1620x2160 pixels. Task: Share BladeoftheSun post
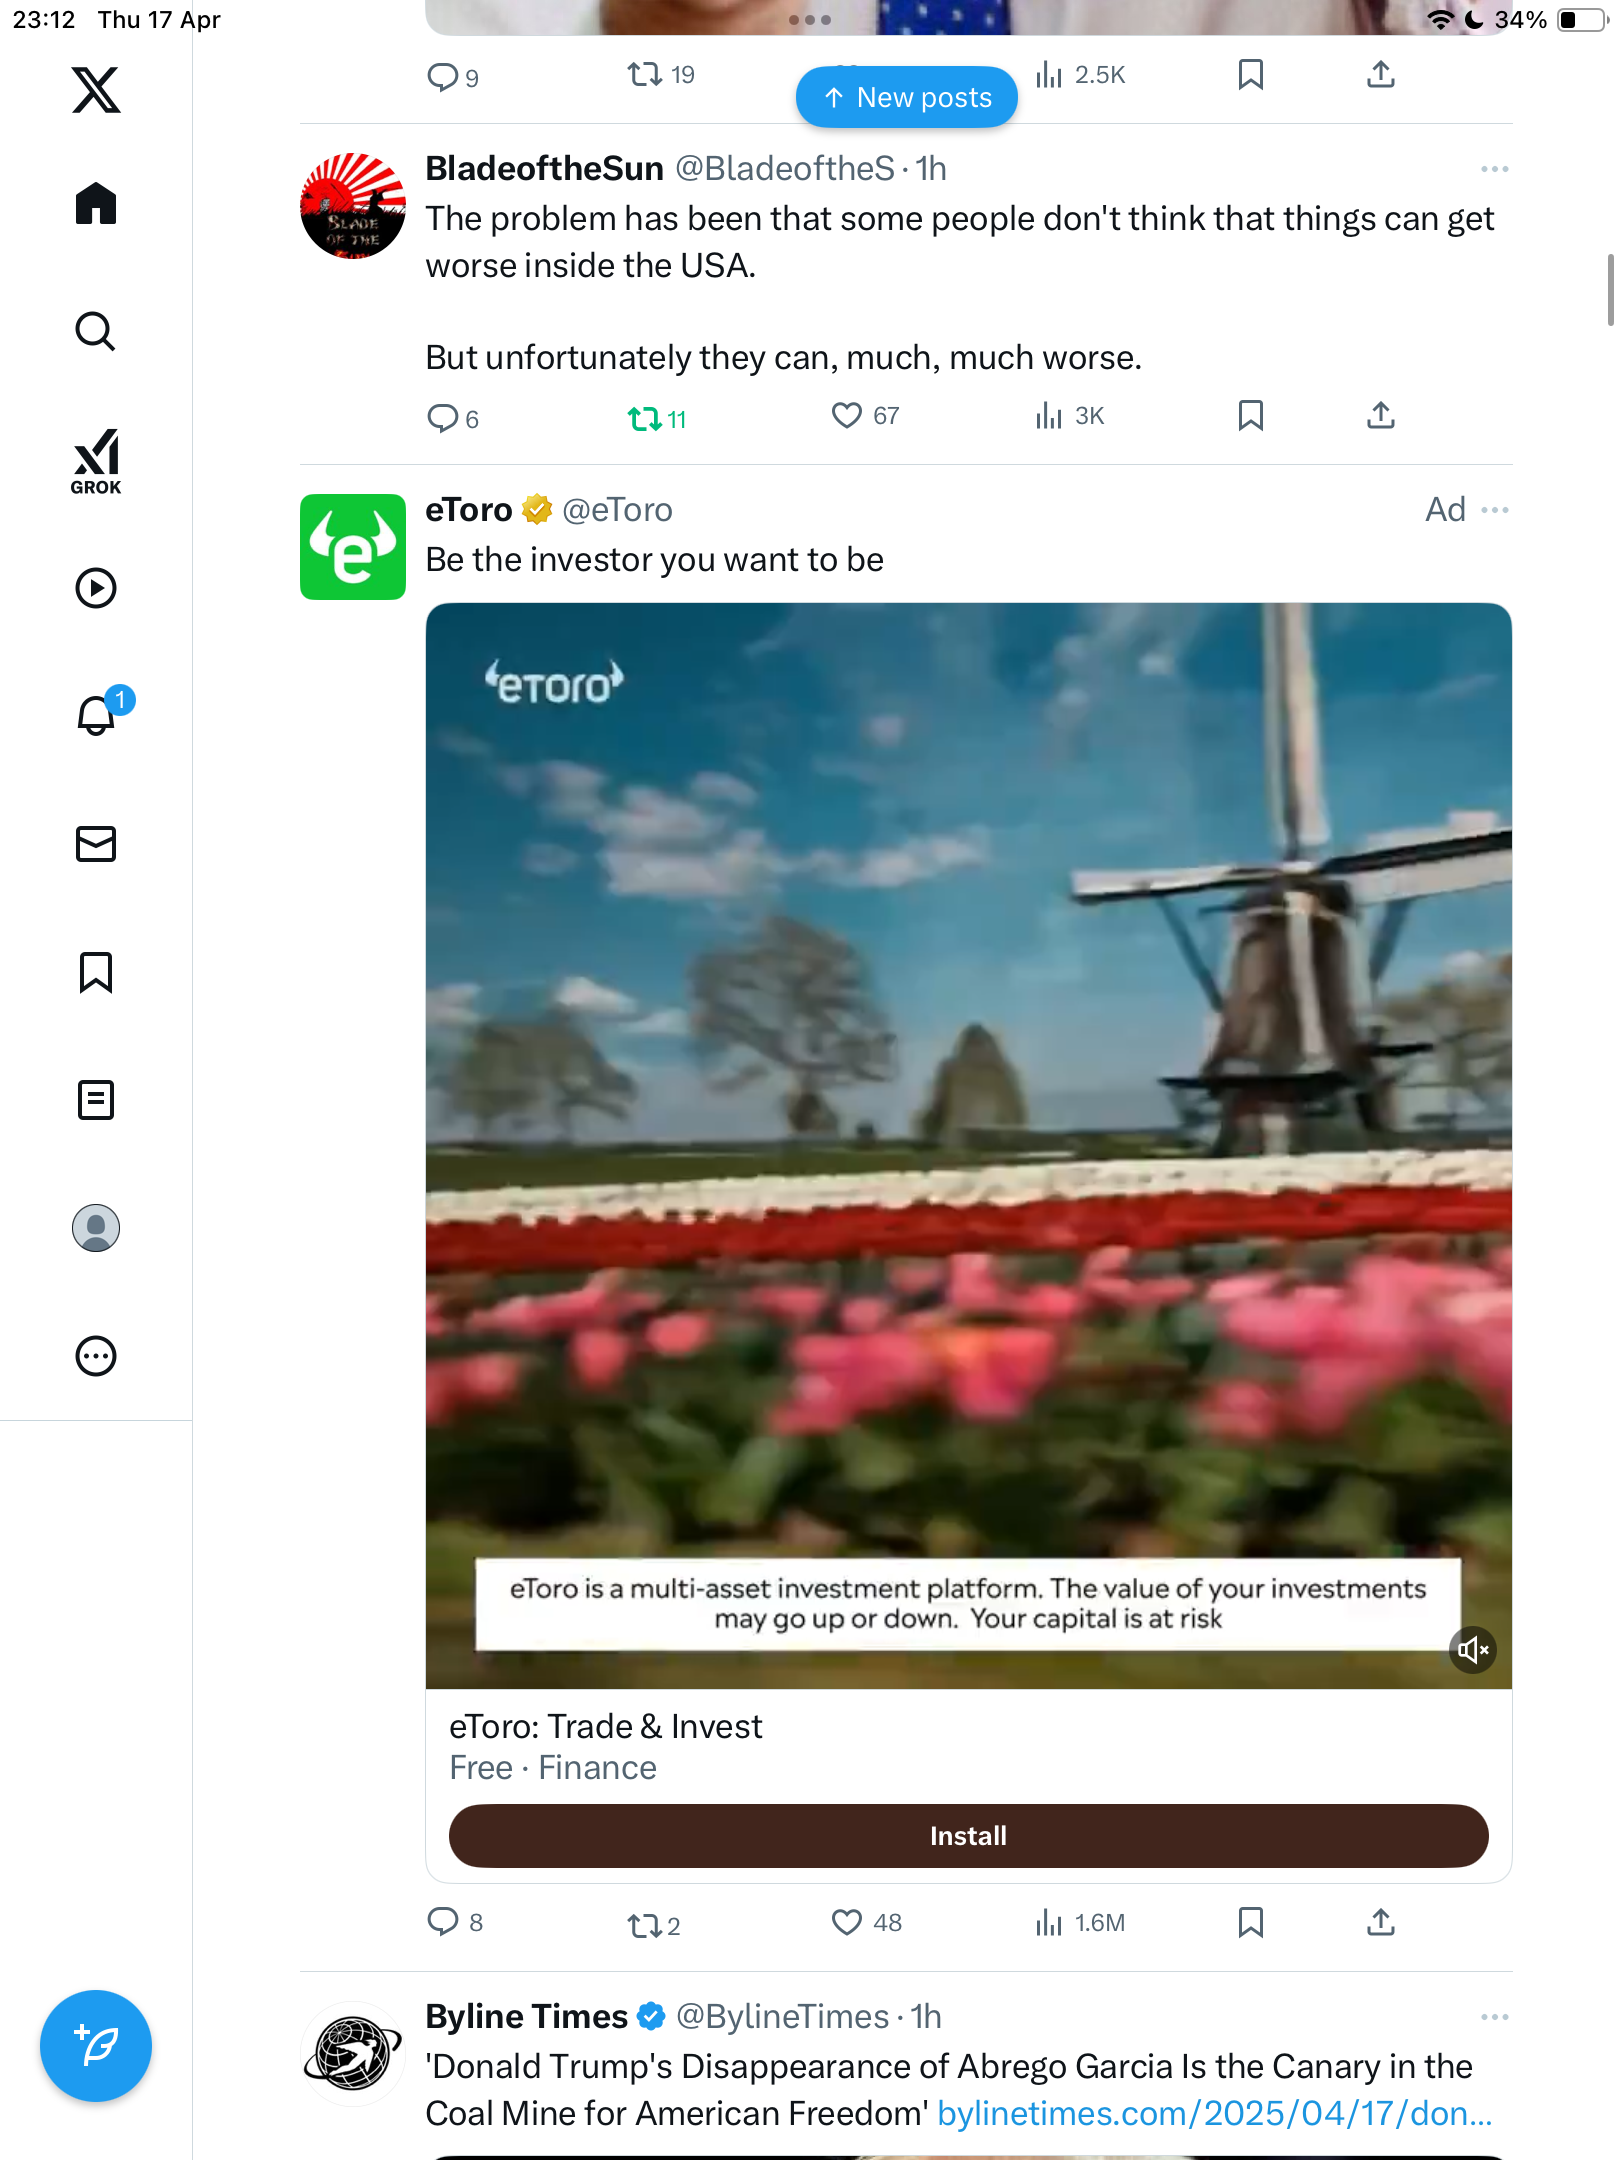(x=1381, y=416)
